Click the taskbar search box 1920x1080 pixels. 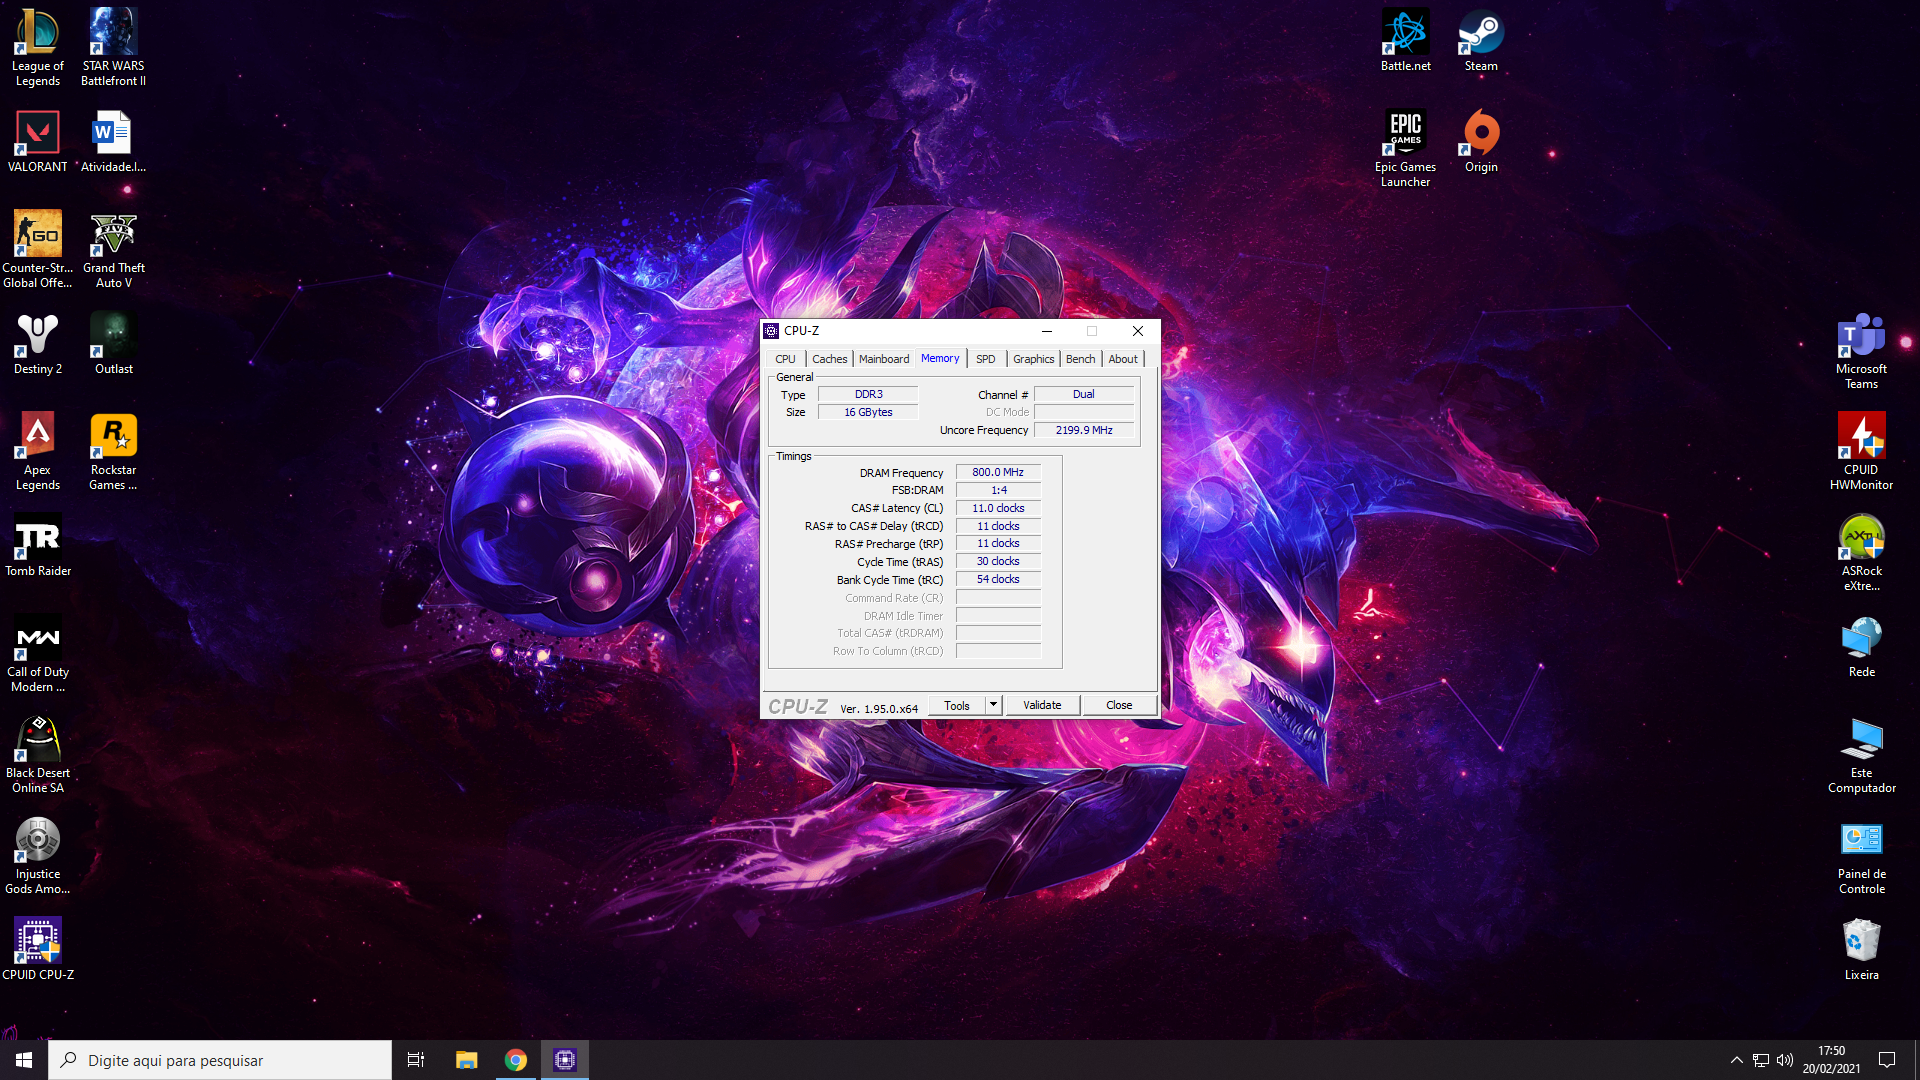[220, 1060]
